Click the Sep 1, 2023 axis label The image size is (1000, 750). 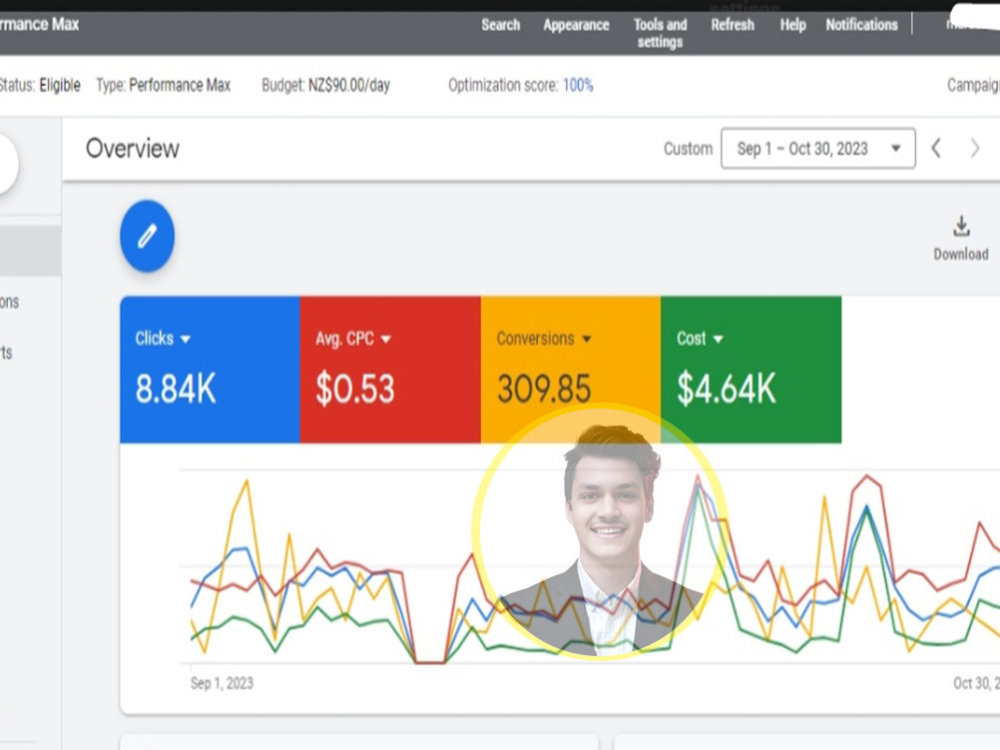pos(222,683)
